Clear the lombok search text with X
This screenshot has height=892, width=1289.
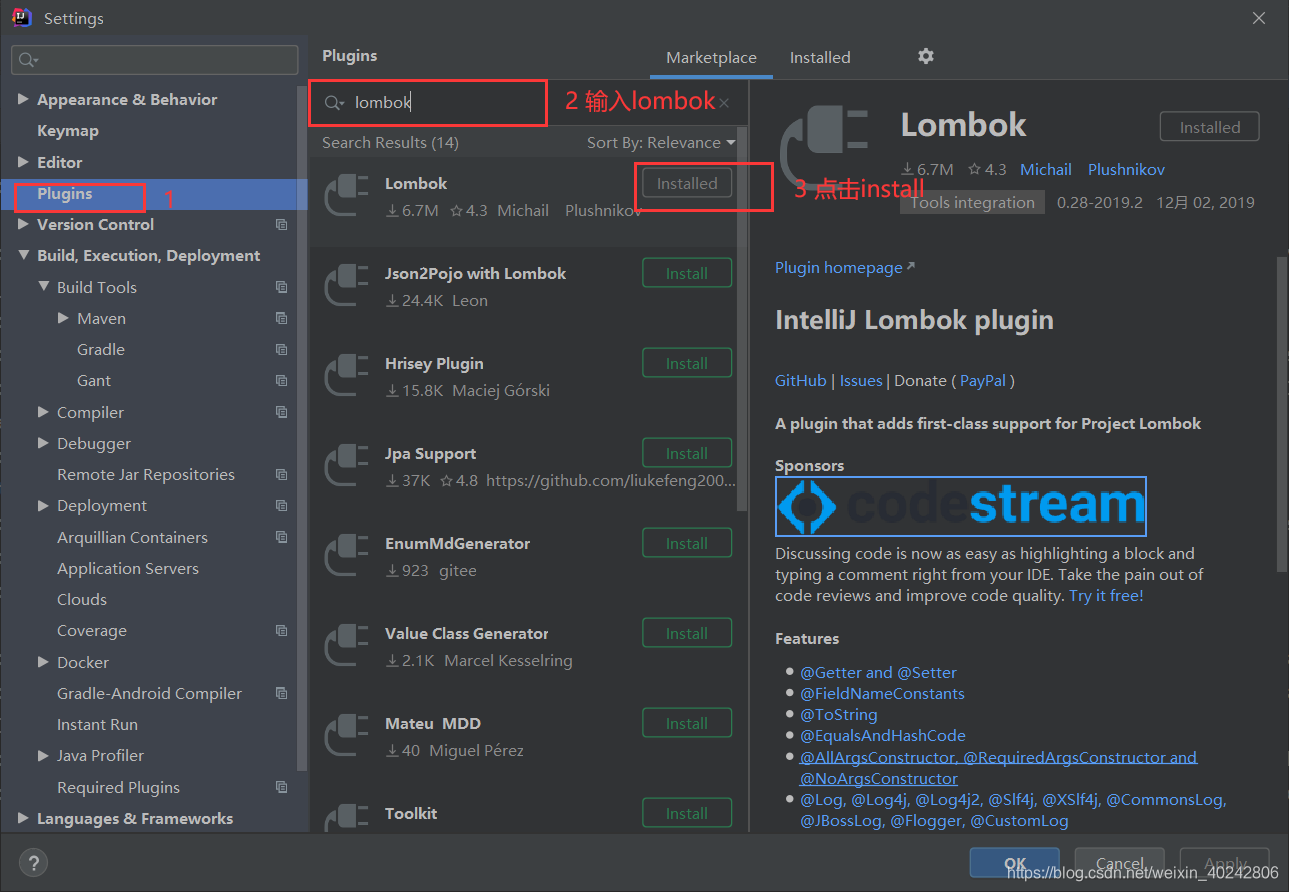coord(724,103)
